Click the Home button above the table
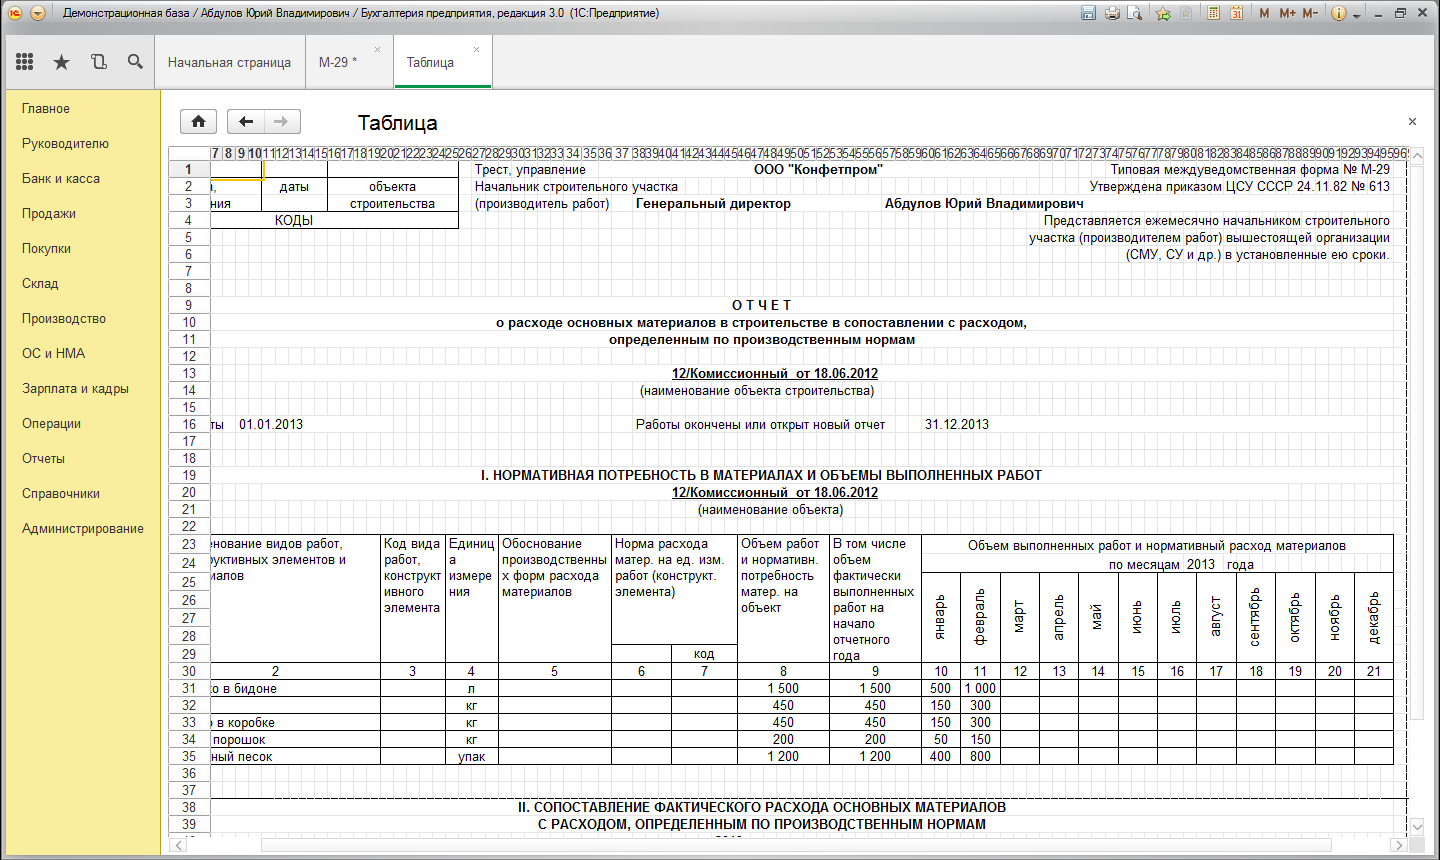This screenshot has height=860, width=1440. point(198,121)
